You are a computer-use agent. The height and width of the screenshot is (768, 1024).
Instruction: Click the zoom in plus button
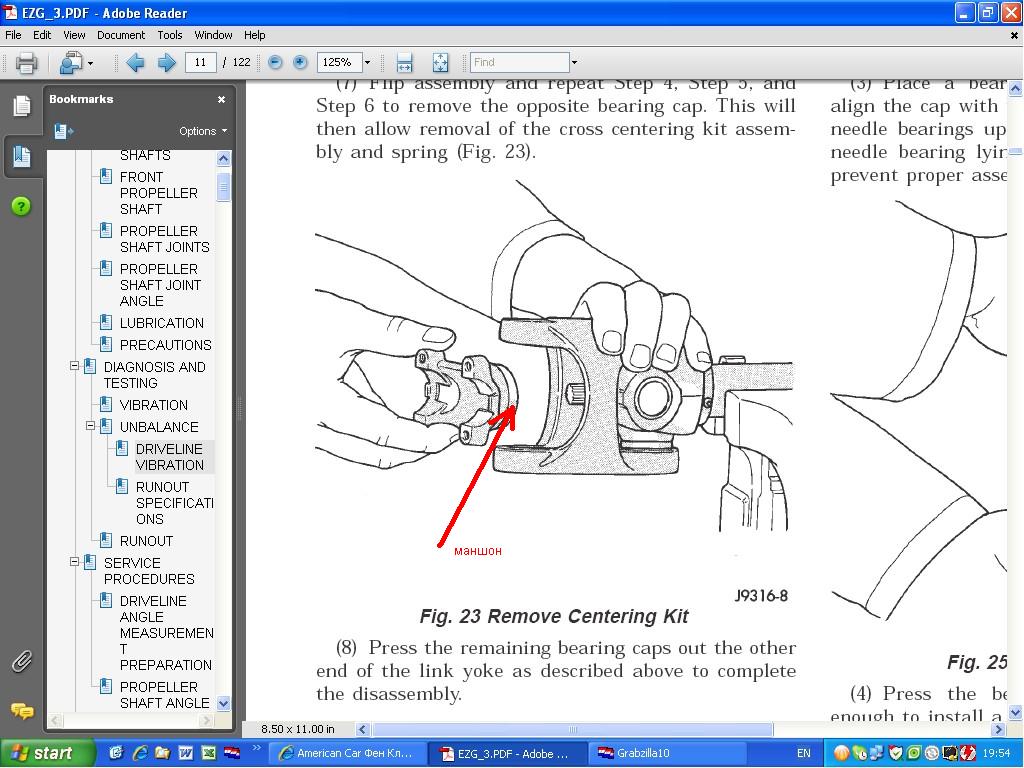pos(300,63)
